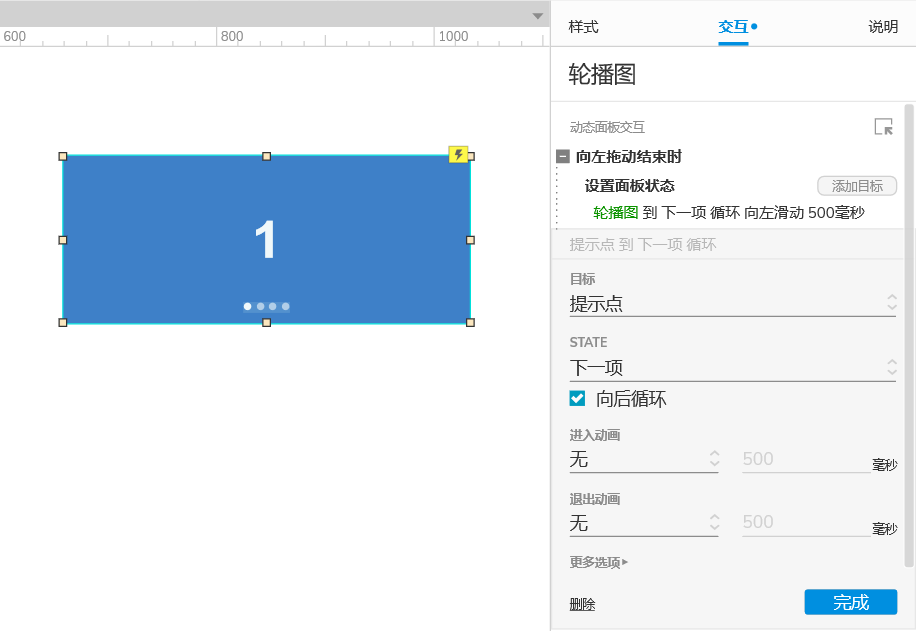917x631 pixels.
Task: Click the carousel panel showing 1
Action: 266,239
